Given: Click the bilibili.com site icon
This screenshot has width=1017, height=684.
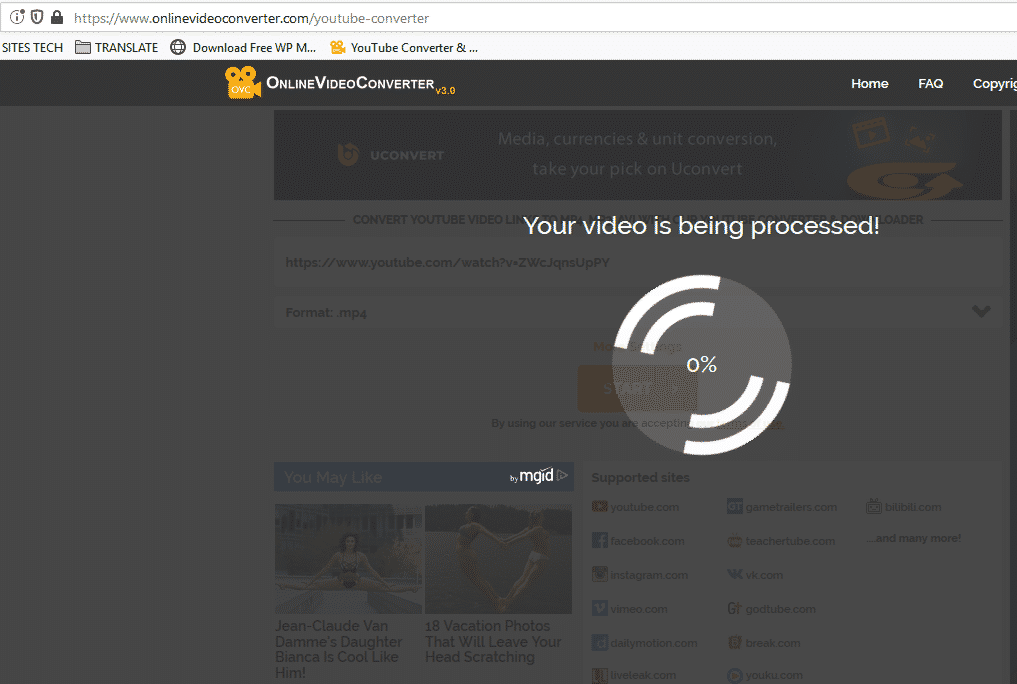Looking at the screenshot, I should pos(874,506).
